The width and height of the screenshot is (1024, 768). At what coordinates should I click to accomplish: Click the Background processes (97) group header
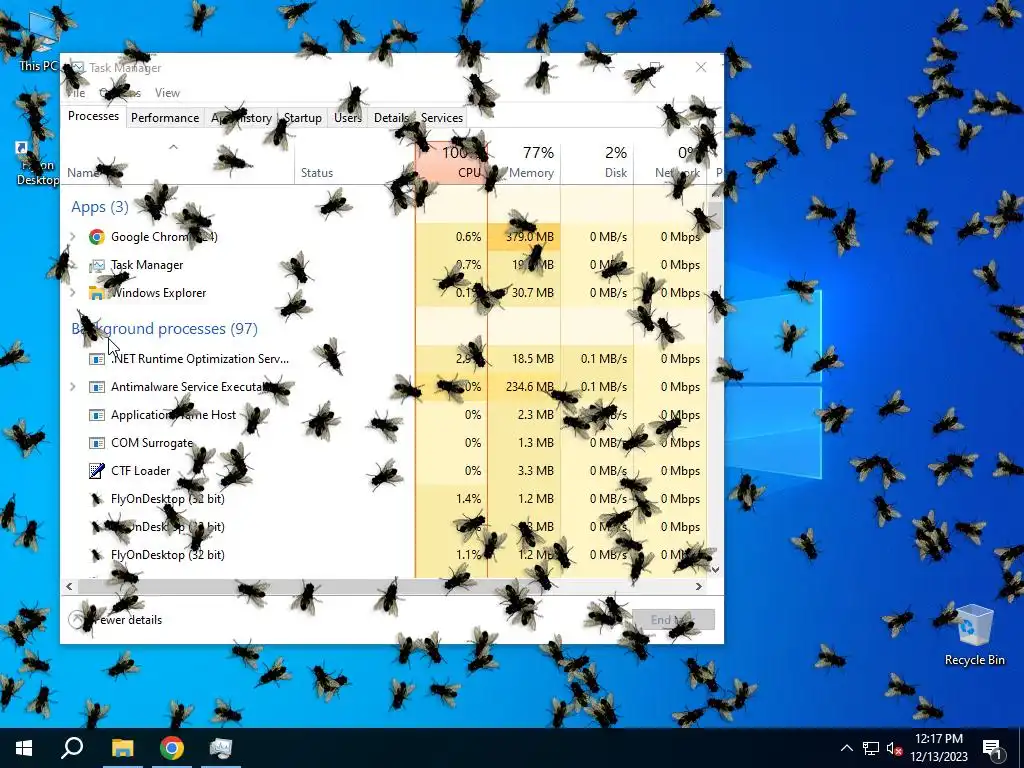(165, 328)
